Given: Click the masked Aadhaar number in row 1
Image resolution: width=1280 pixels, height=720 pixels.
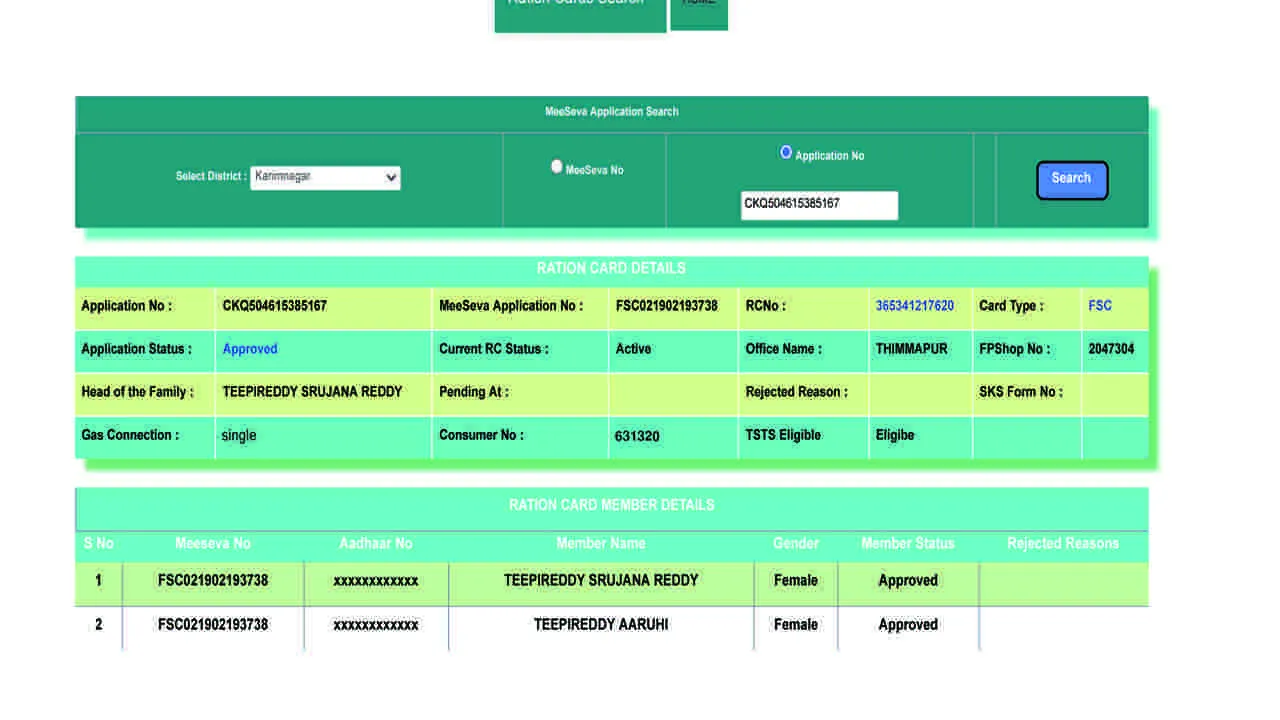Looking at the screenshot, I should pyautogui.click(x=376, y=581).
